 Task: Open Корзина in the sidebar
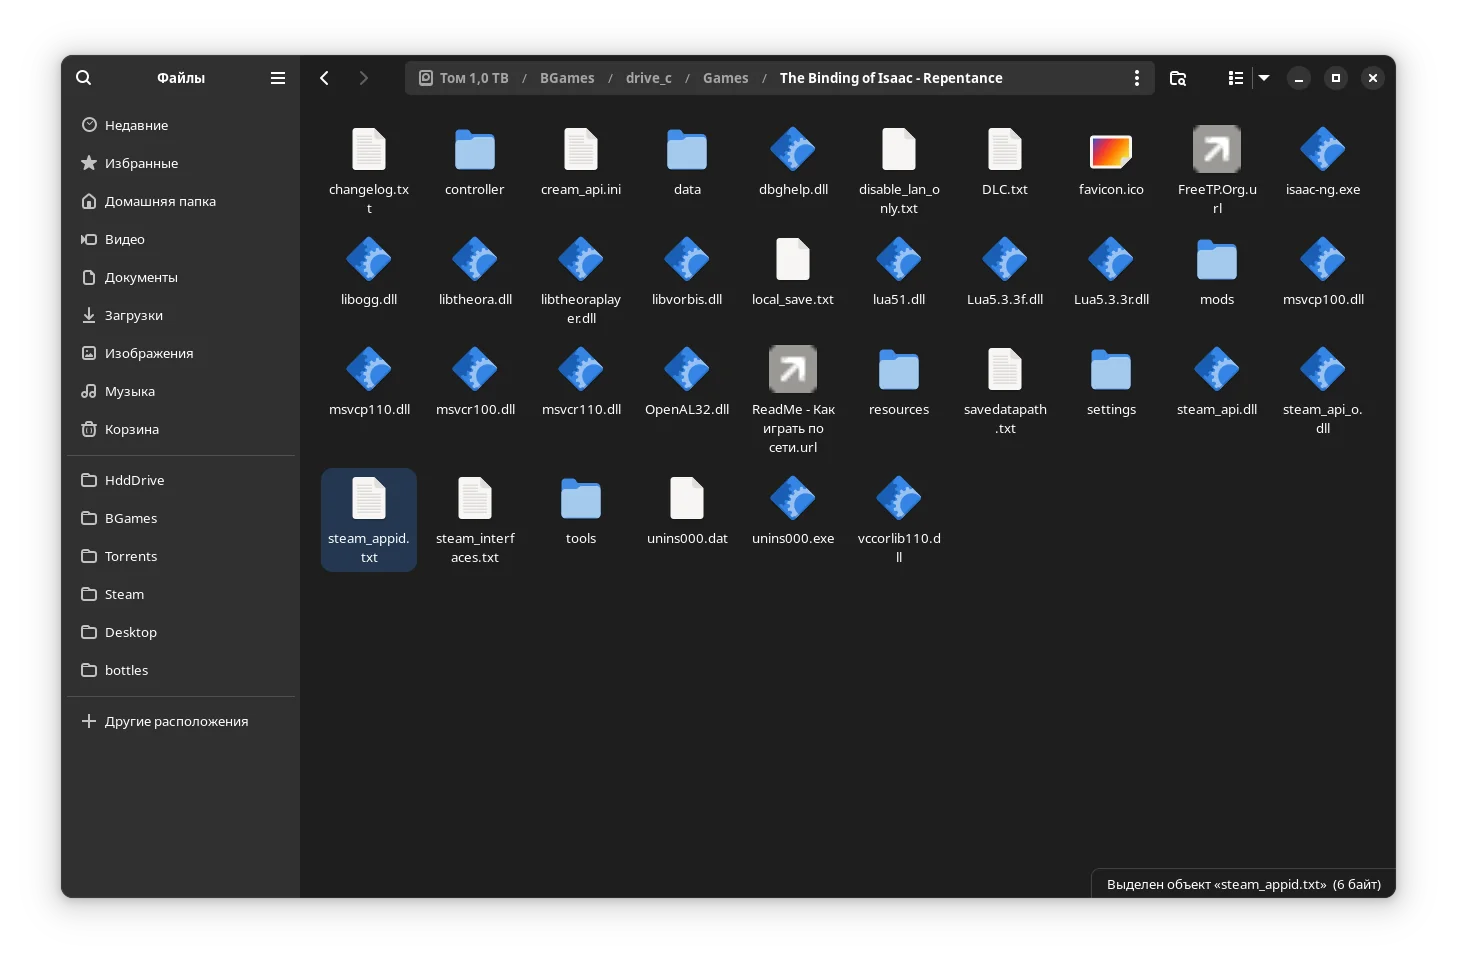click(x=131, y=429)
